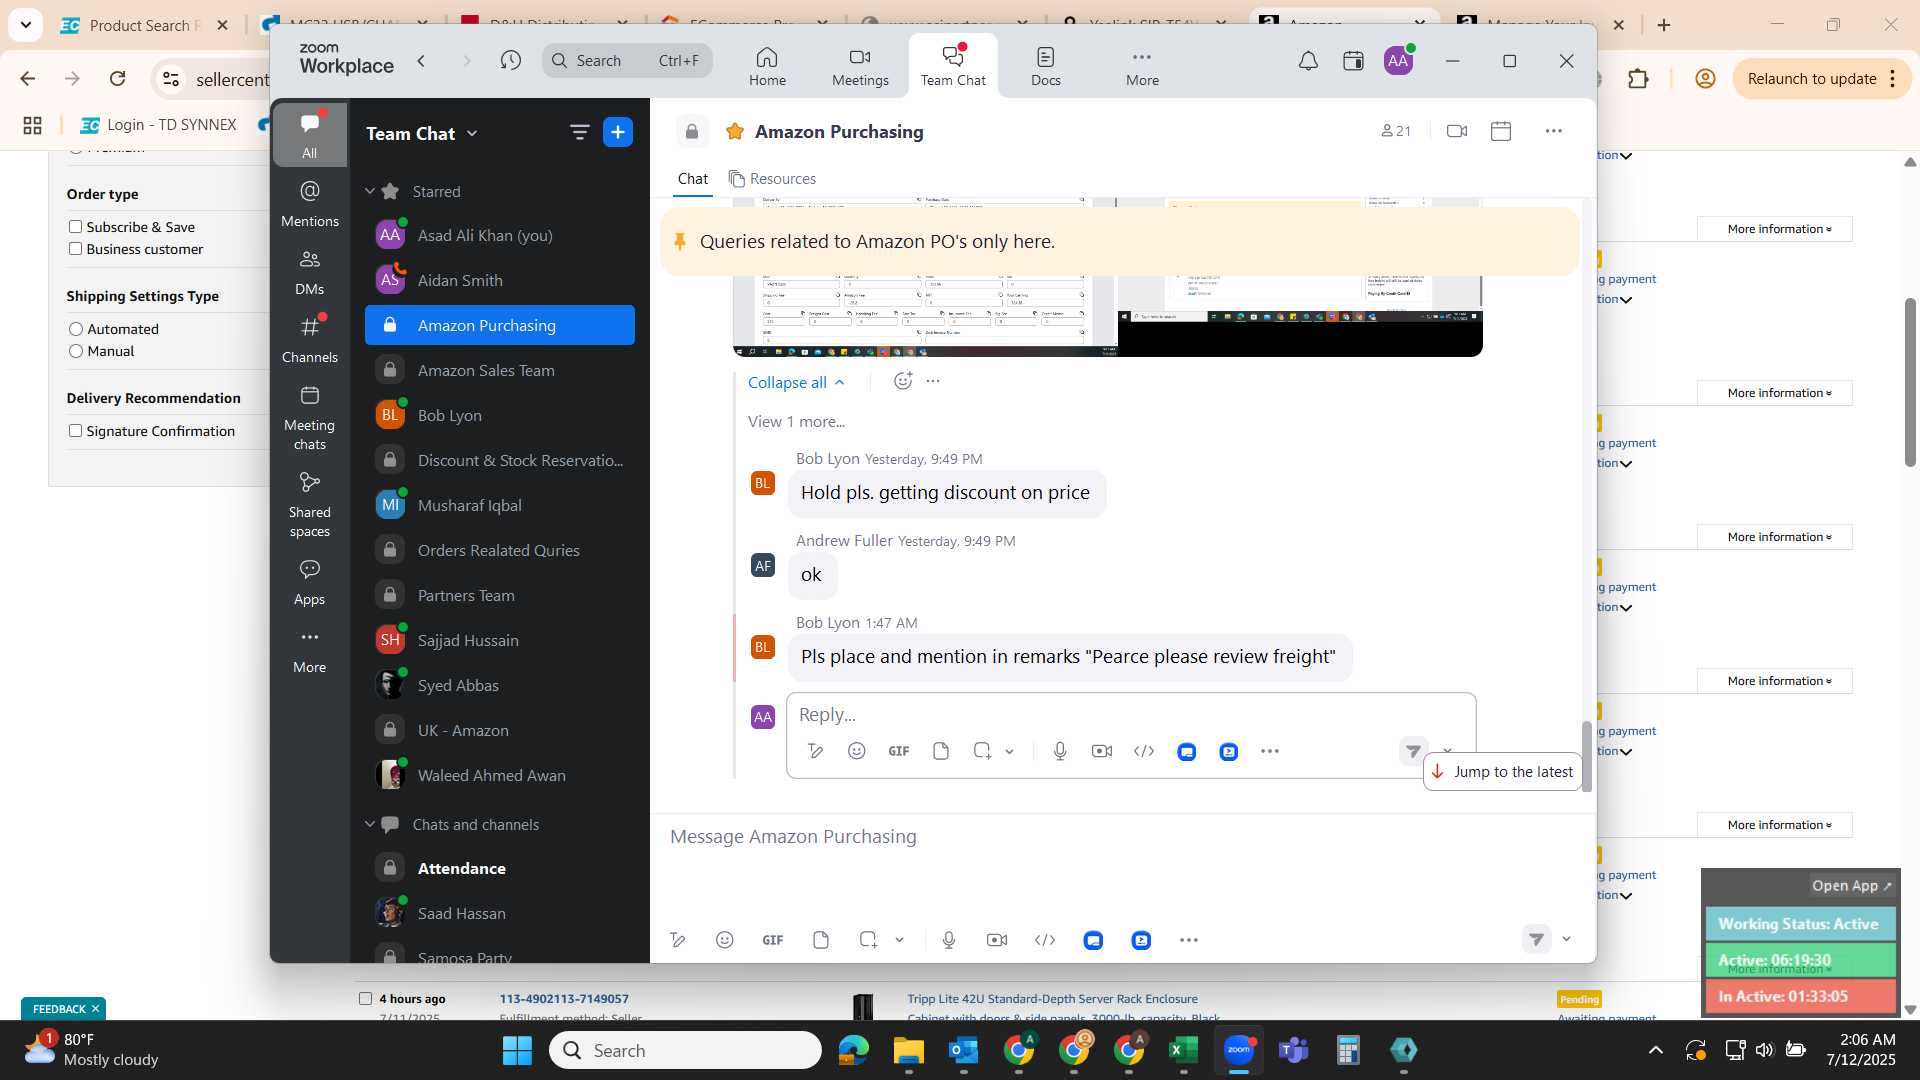Add reaction emoji to thread message

point(902,381)
